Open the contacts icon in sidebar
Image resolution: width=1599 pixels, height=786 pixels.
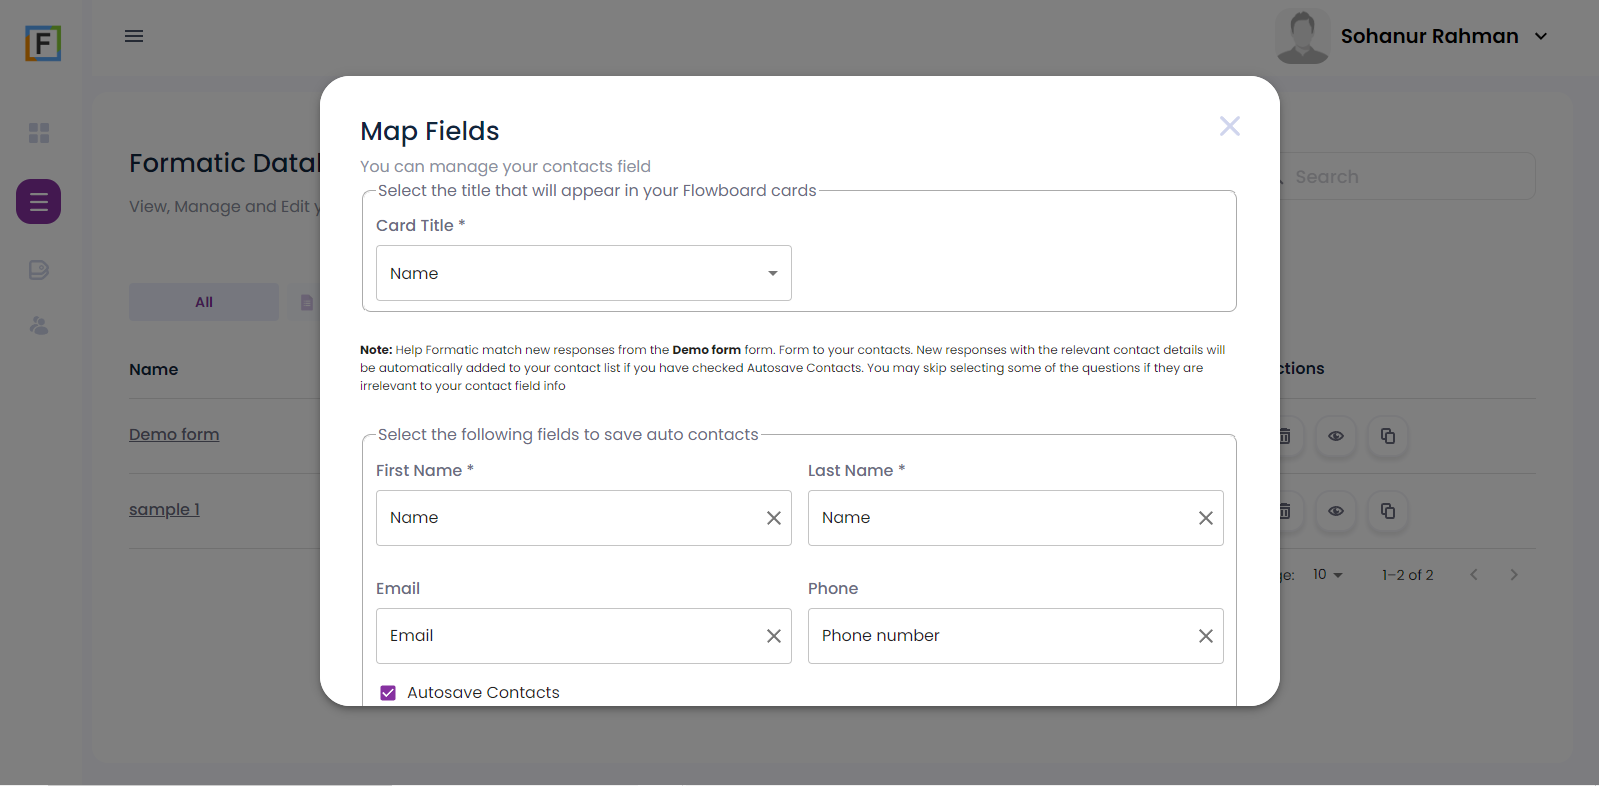click(x=39, y=326)
